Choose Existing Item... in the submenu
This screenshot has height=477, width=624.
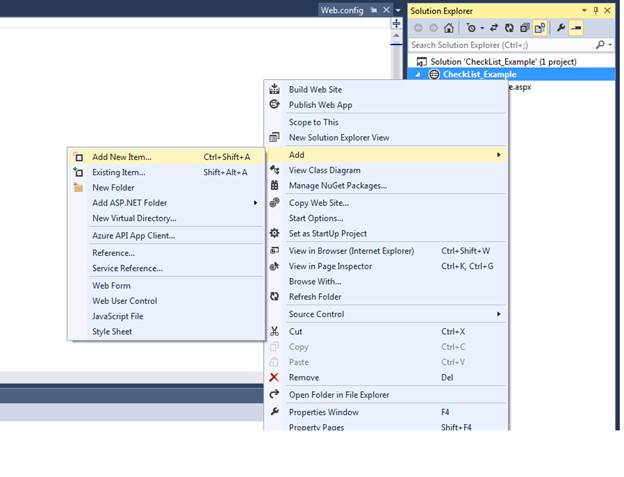(x=166, y=172)
